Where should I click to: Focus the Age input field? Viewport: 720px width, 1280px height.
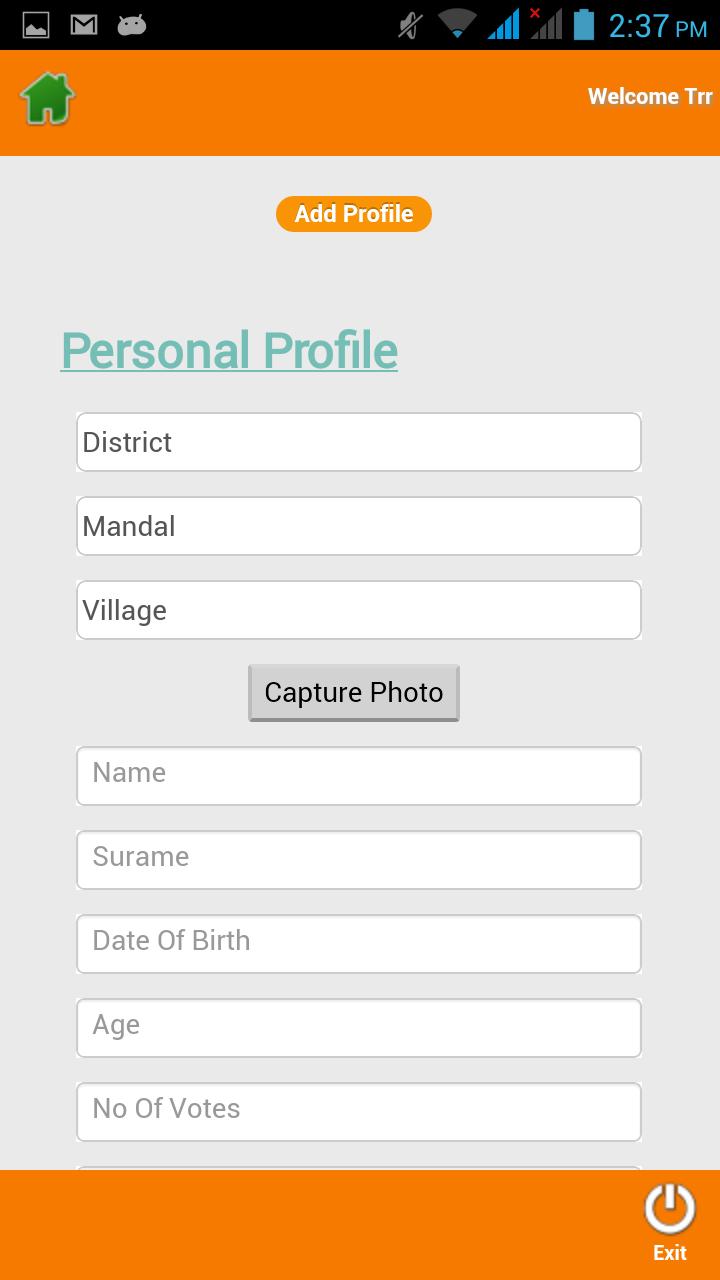tap(359, 1028)
